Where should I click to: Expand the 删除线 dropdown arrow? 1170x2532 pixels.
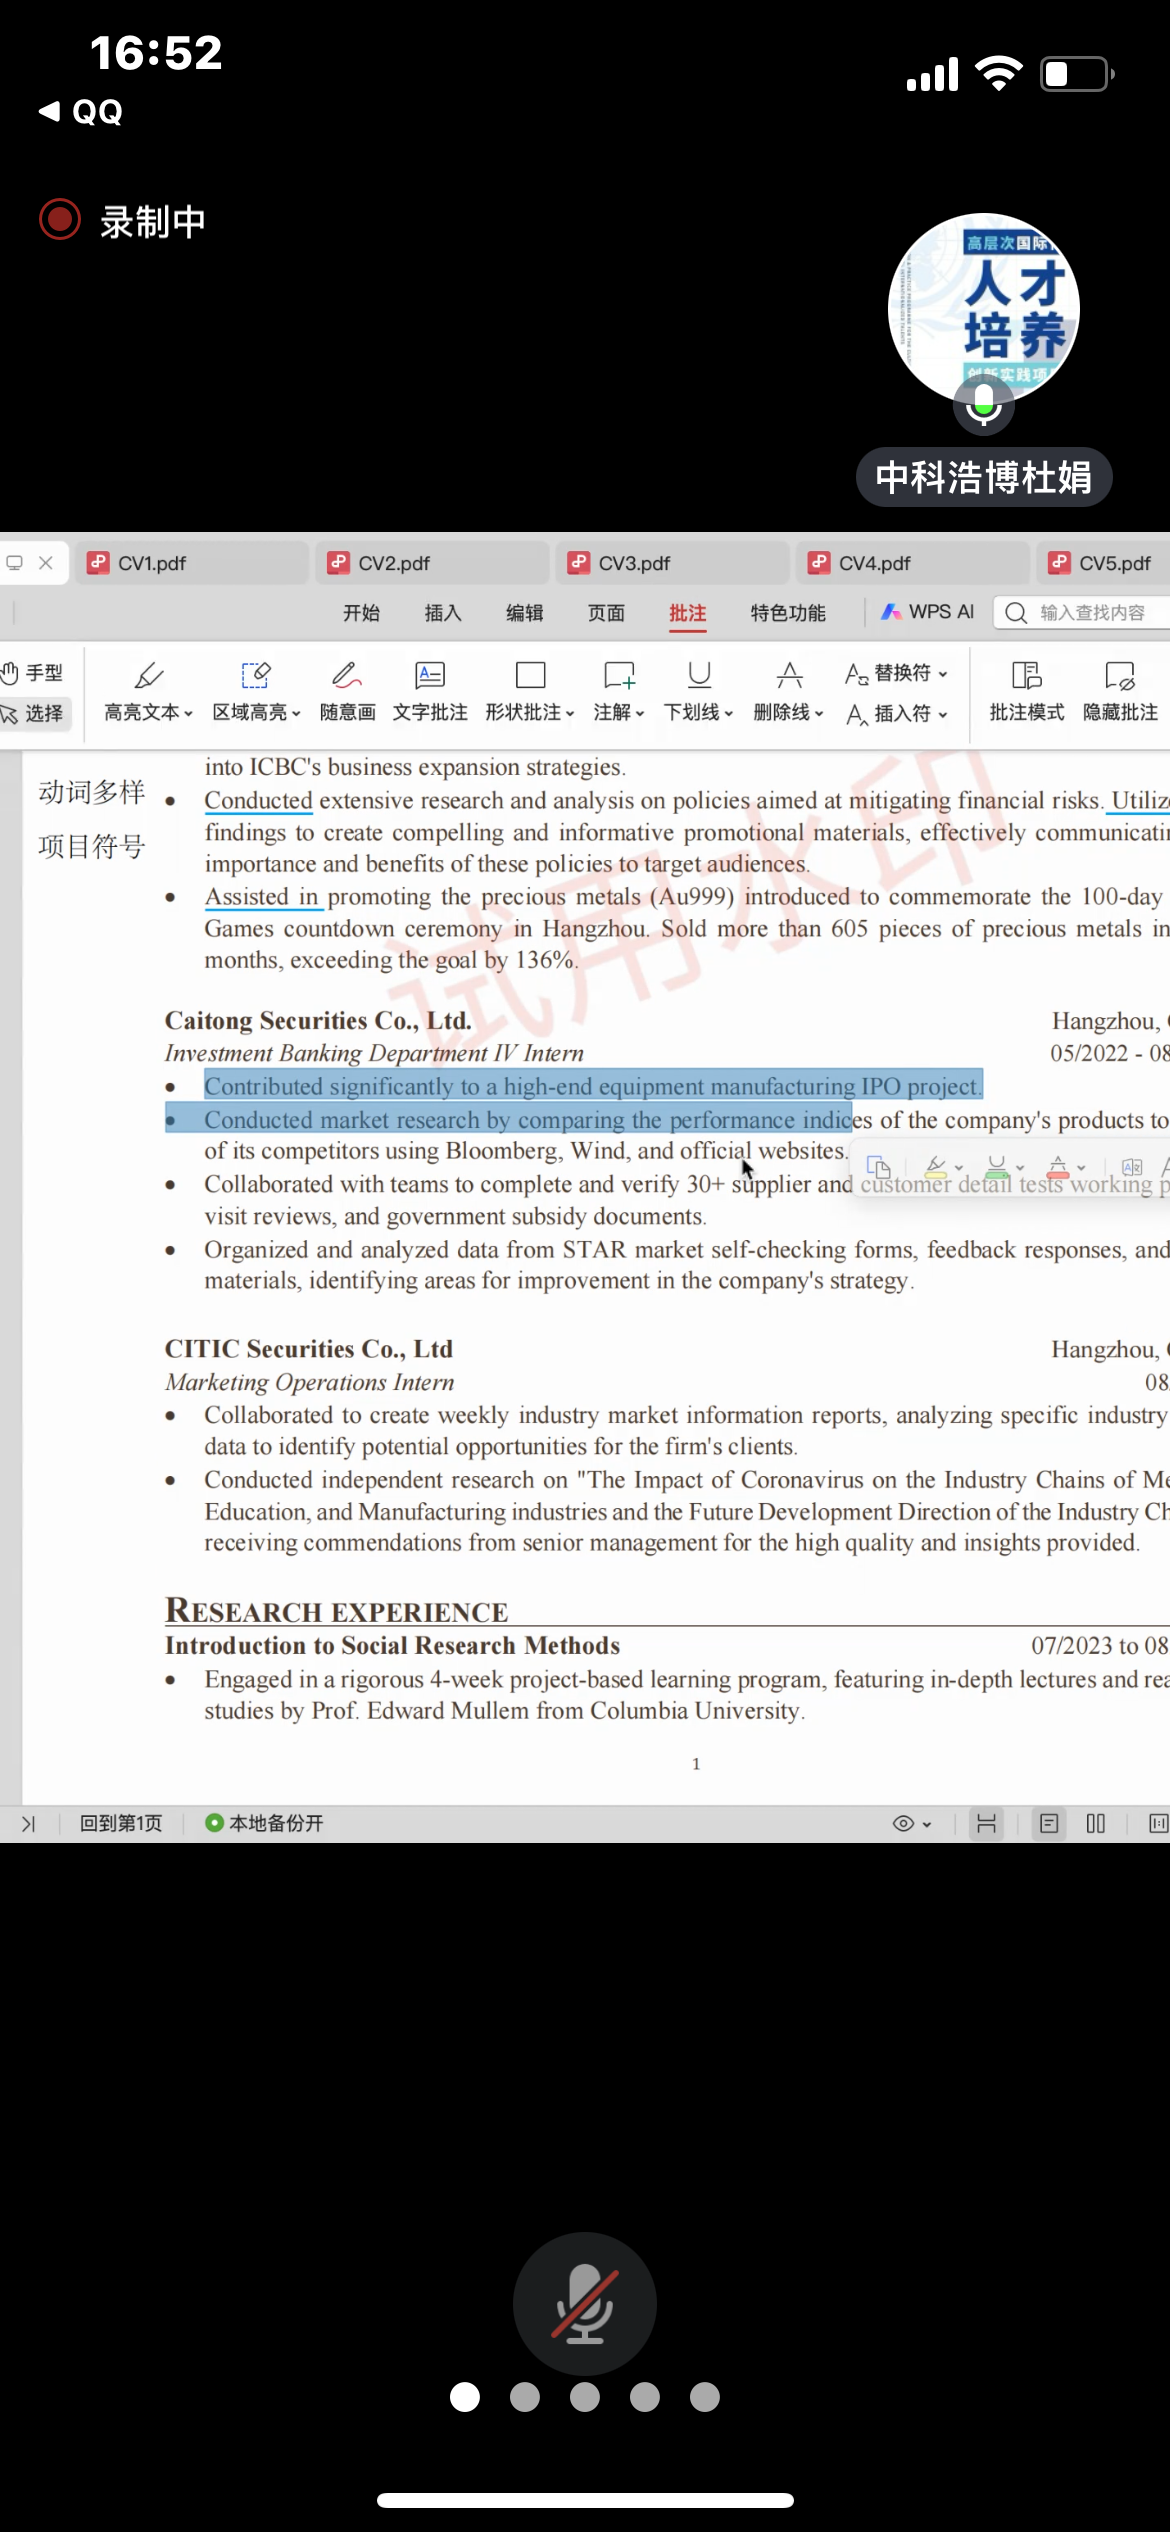coord(819,713)
